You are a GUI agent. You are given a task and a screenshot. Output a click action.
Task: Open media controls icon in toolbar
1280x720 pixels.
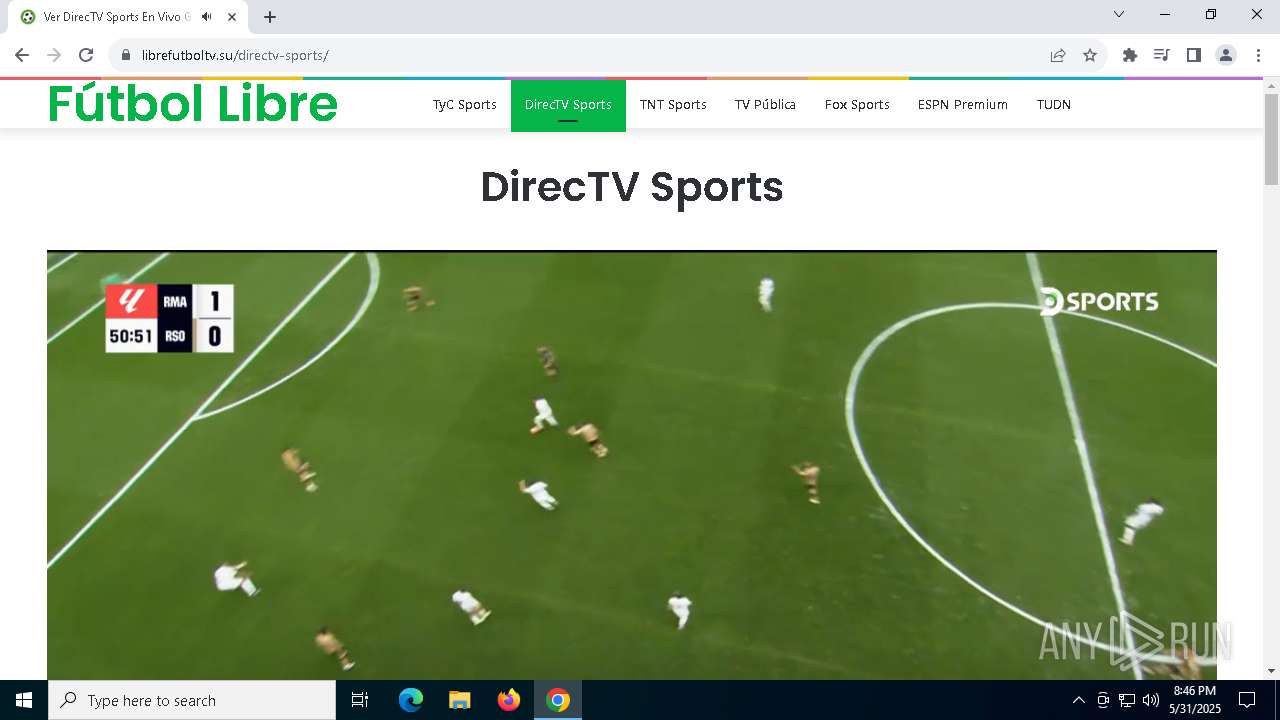[1162, 55]
